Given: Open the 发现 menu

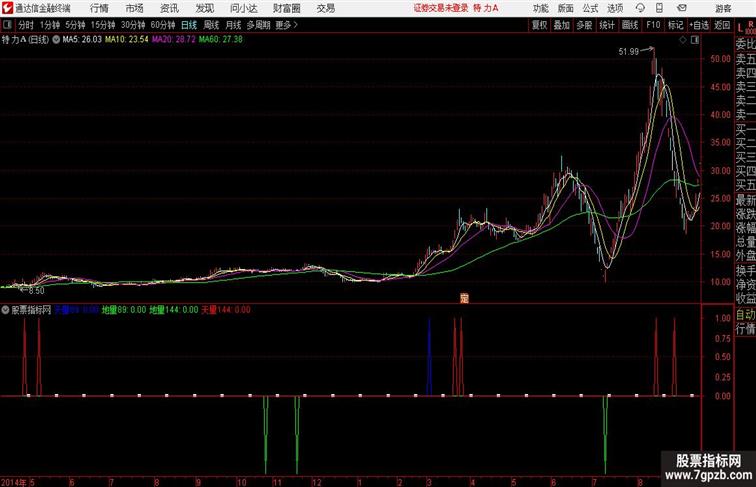Looking at the screenshot, I should (205, 8).
